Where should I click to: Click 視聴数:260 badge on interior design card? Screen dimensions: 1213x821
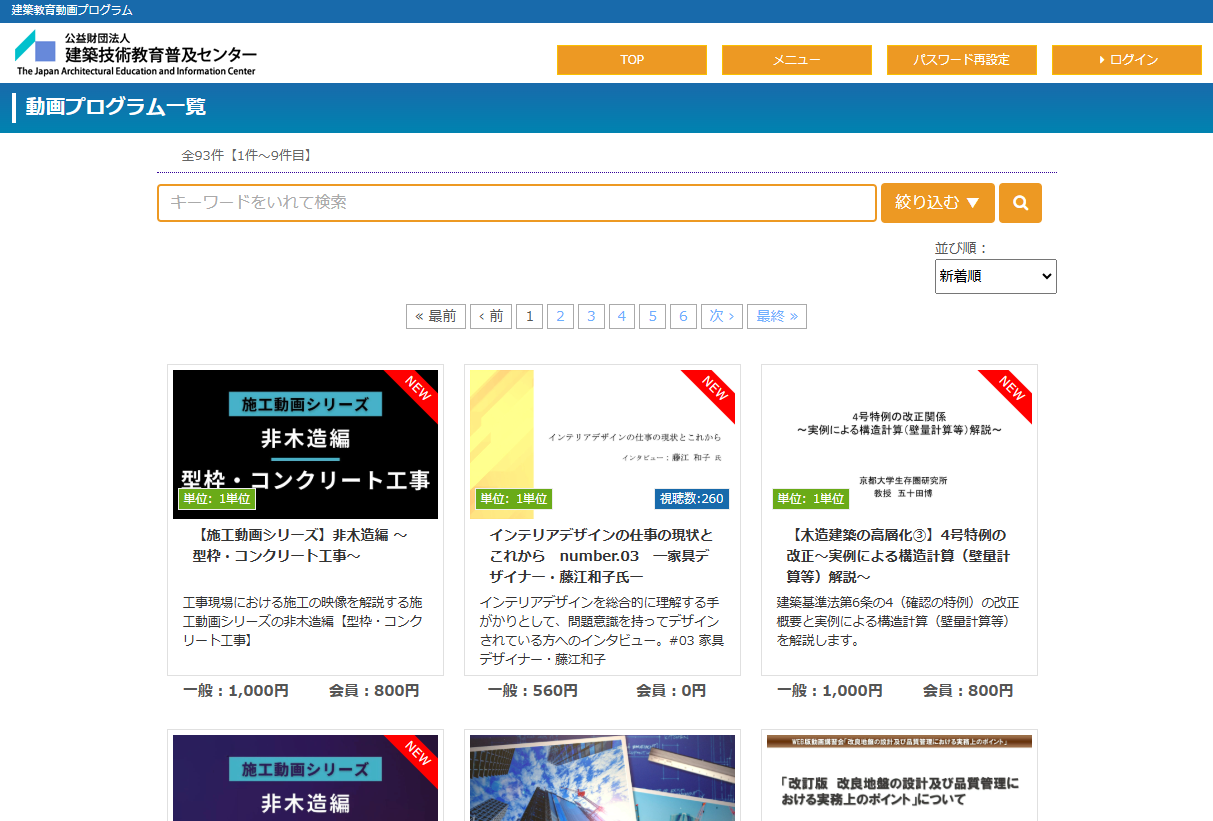click(692, 499)
